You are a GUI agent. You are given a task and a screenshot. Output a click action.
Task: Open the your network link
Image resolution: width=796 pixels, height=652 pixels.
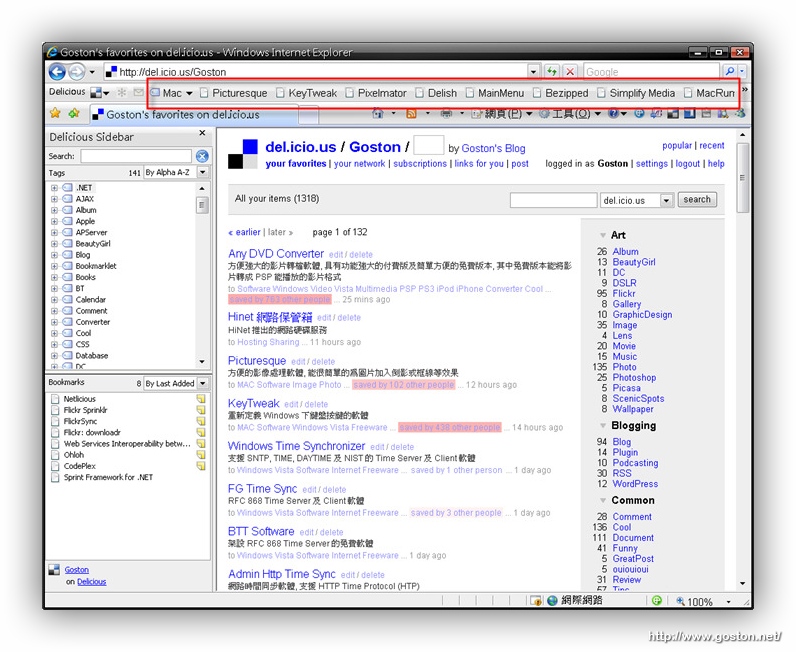[359, 164]
